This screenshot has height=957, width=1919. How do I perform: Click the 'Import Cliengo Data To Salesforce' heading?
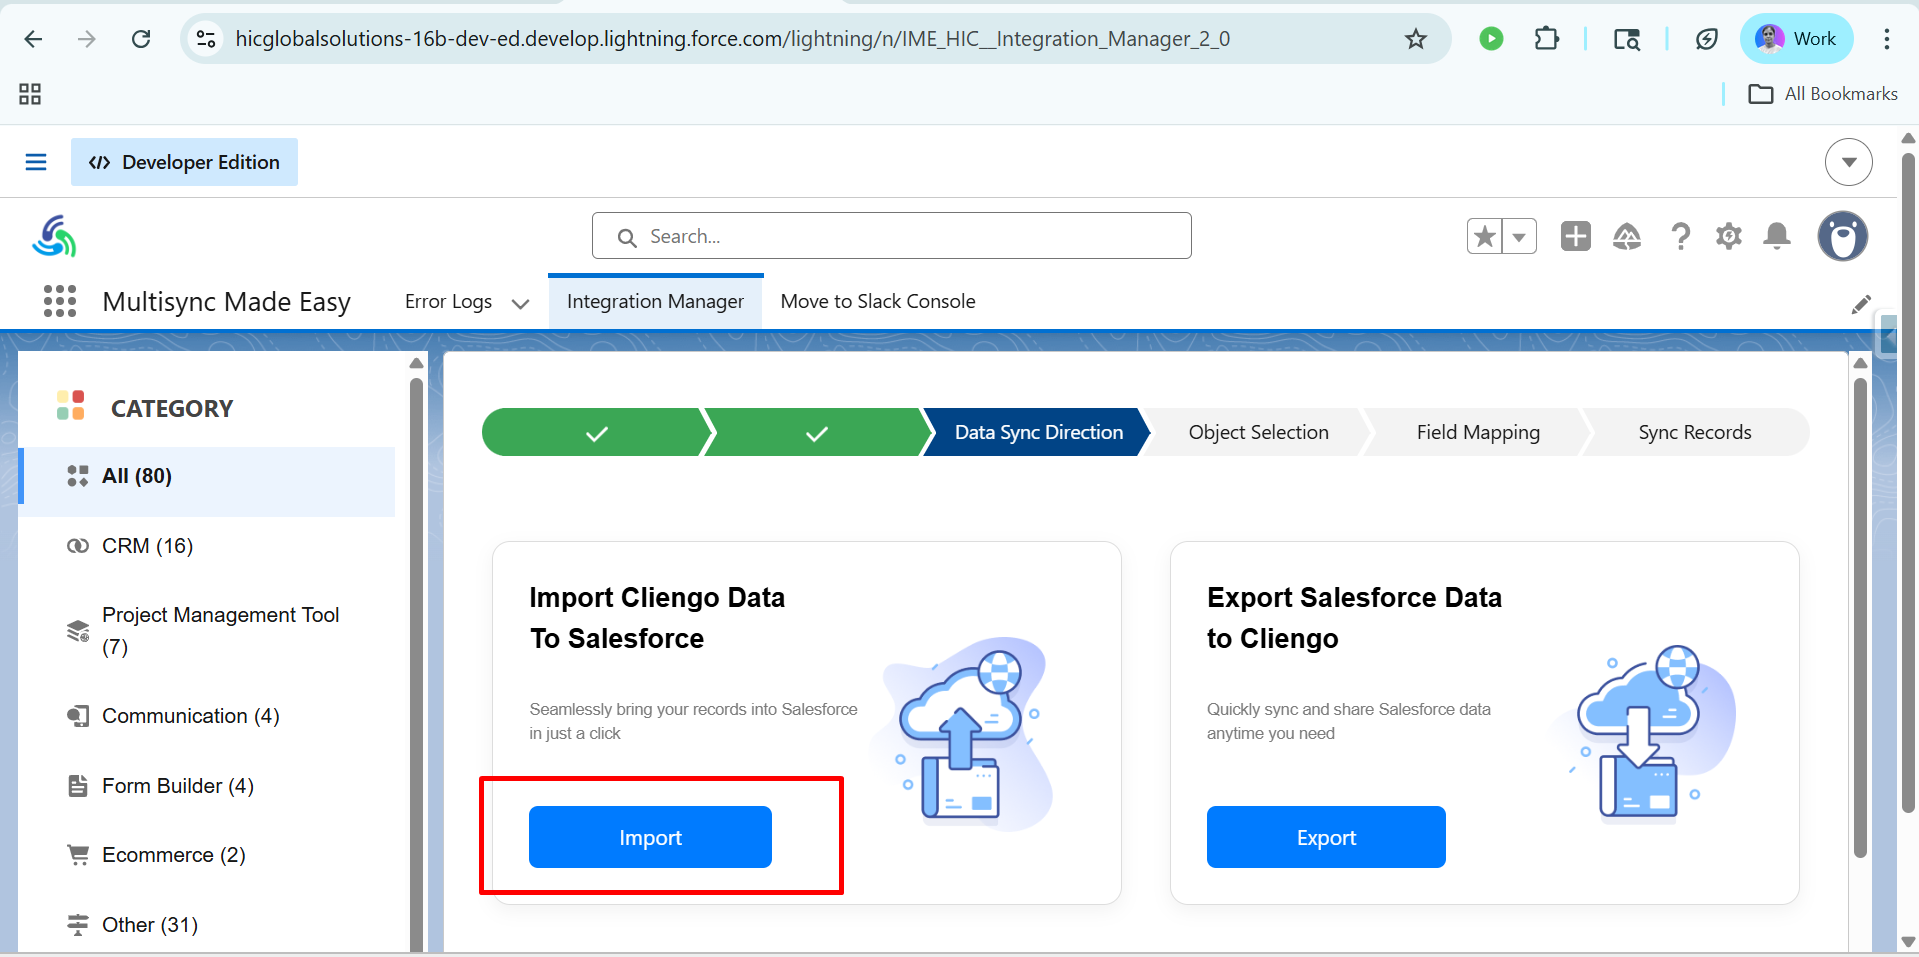pos(657,618)
